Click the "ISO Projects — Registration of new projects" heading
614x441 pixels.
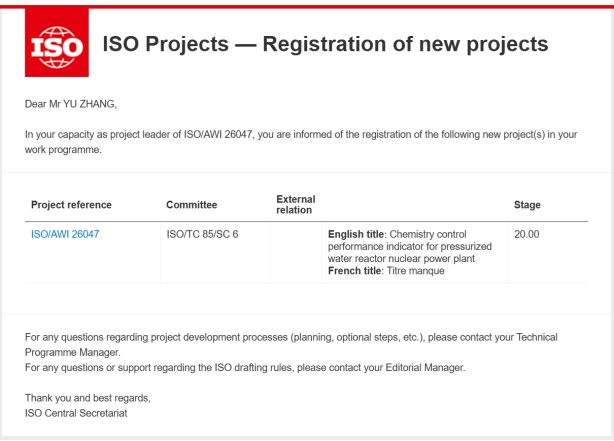[x=326, y=45]
